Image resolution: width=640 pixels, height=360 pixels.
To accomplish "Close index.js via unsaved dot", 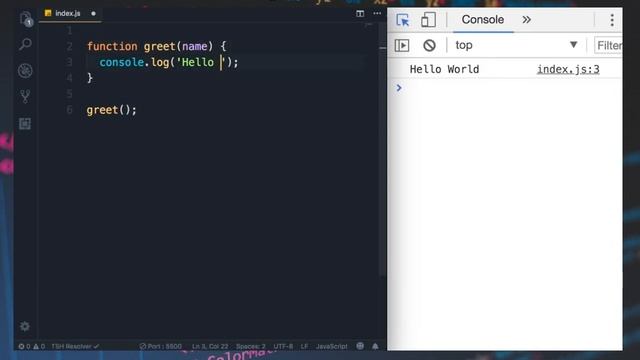I will click(93, 13).
